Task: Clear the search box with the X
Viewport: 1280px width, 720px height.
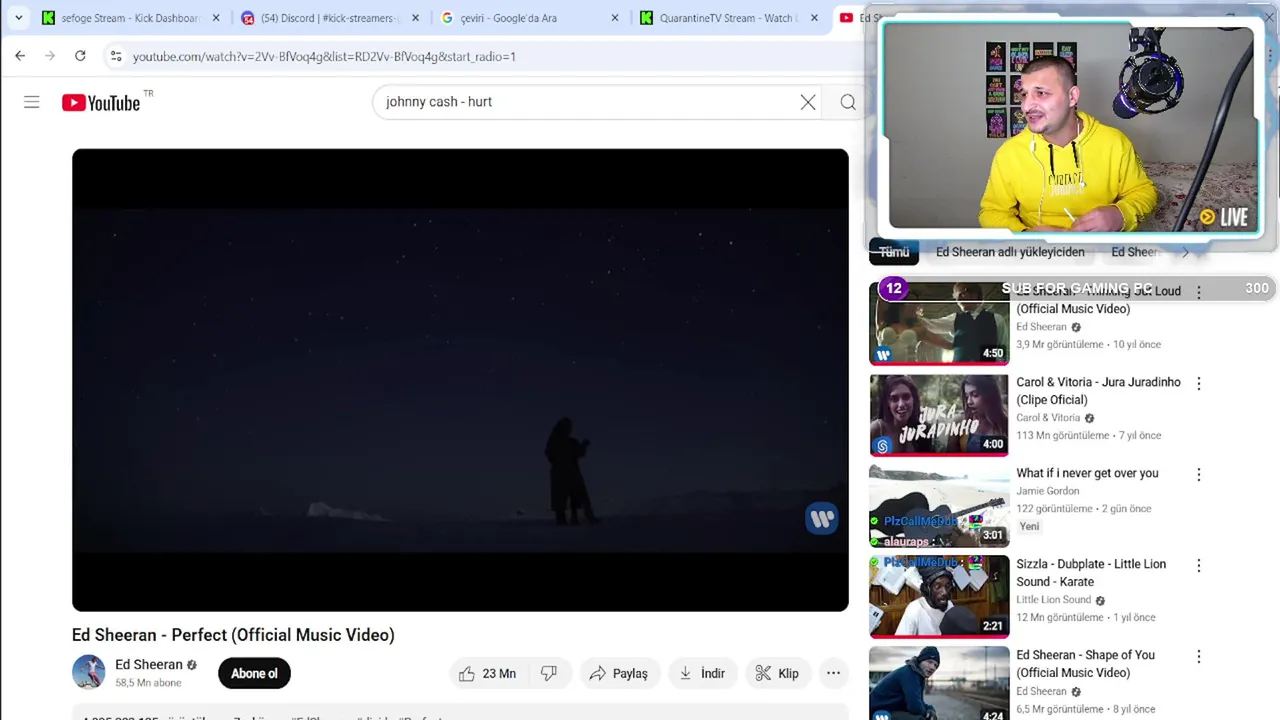Action: pyautogui.click(x=808, y=102)
